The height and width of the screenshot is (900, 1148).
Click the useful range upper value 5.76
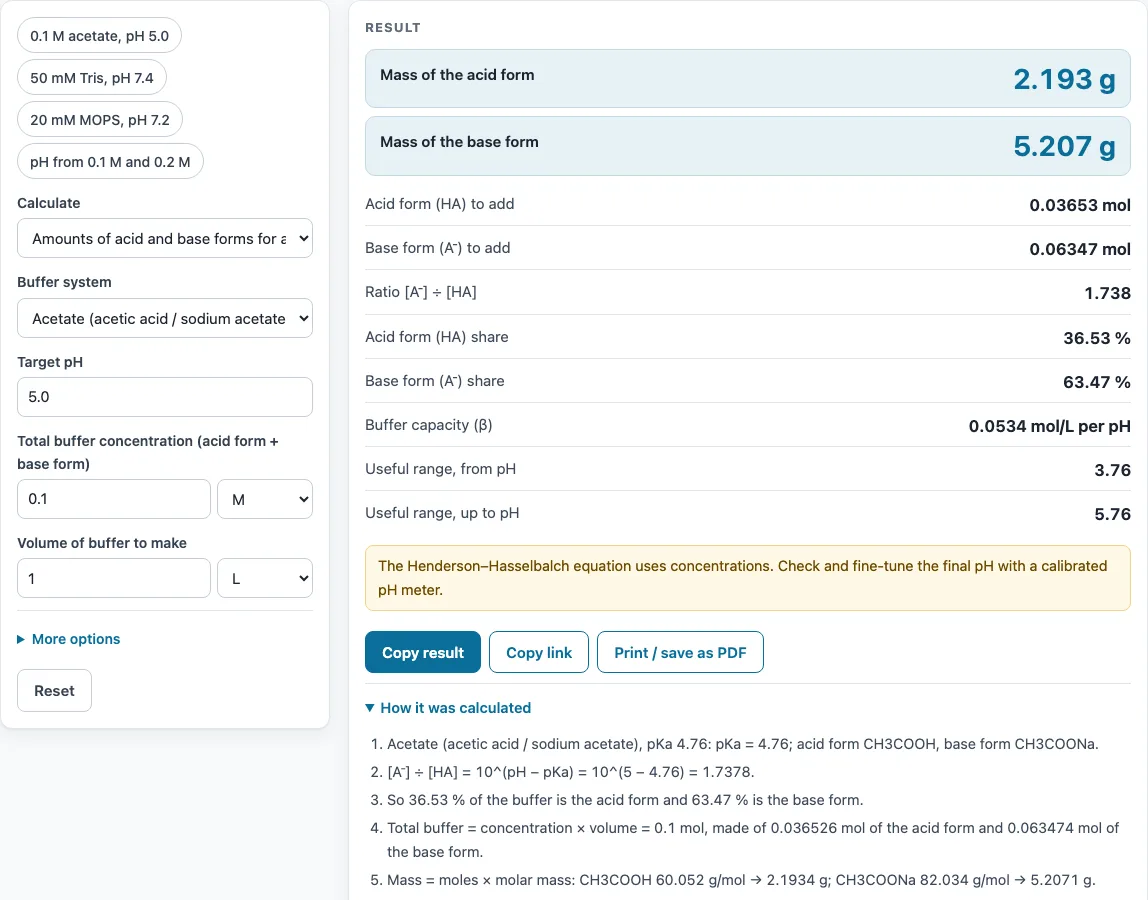click(x=1113, y=513)
